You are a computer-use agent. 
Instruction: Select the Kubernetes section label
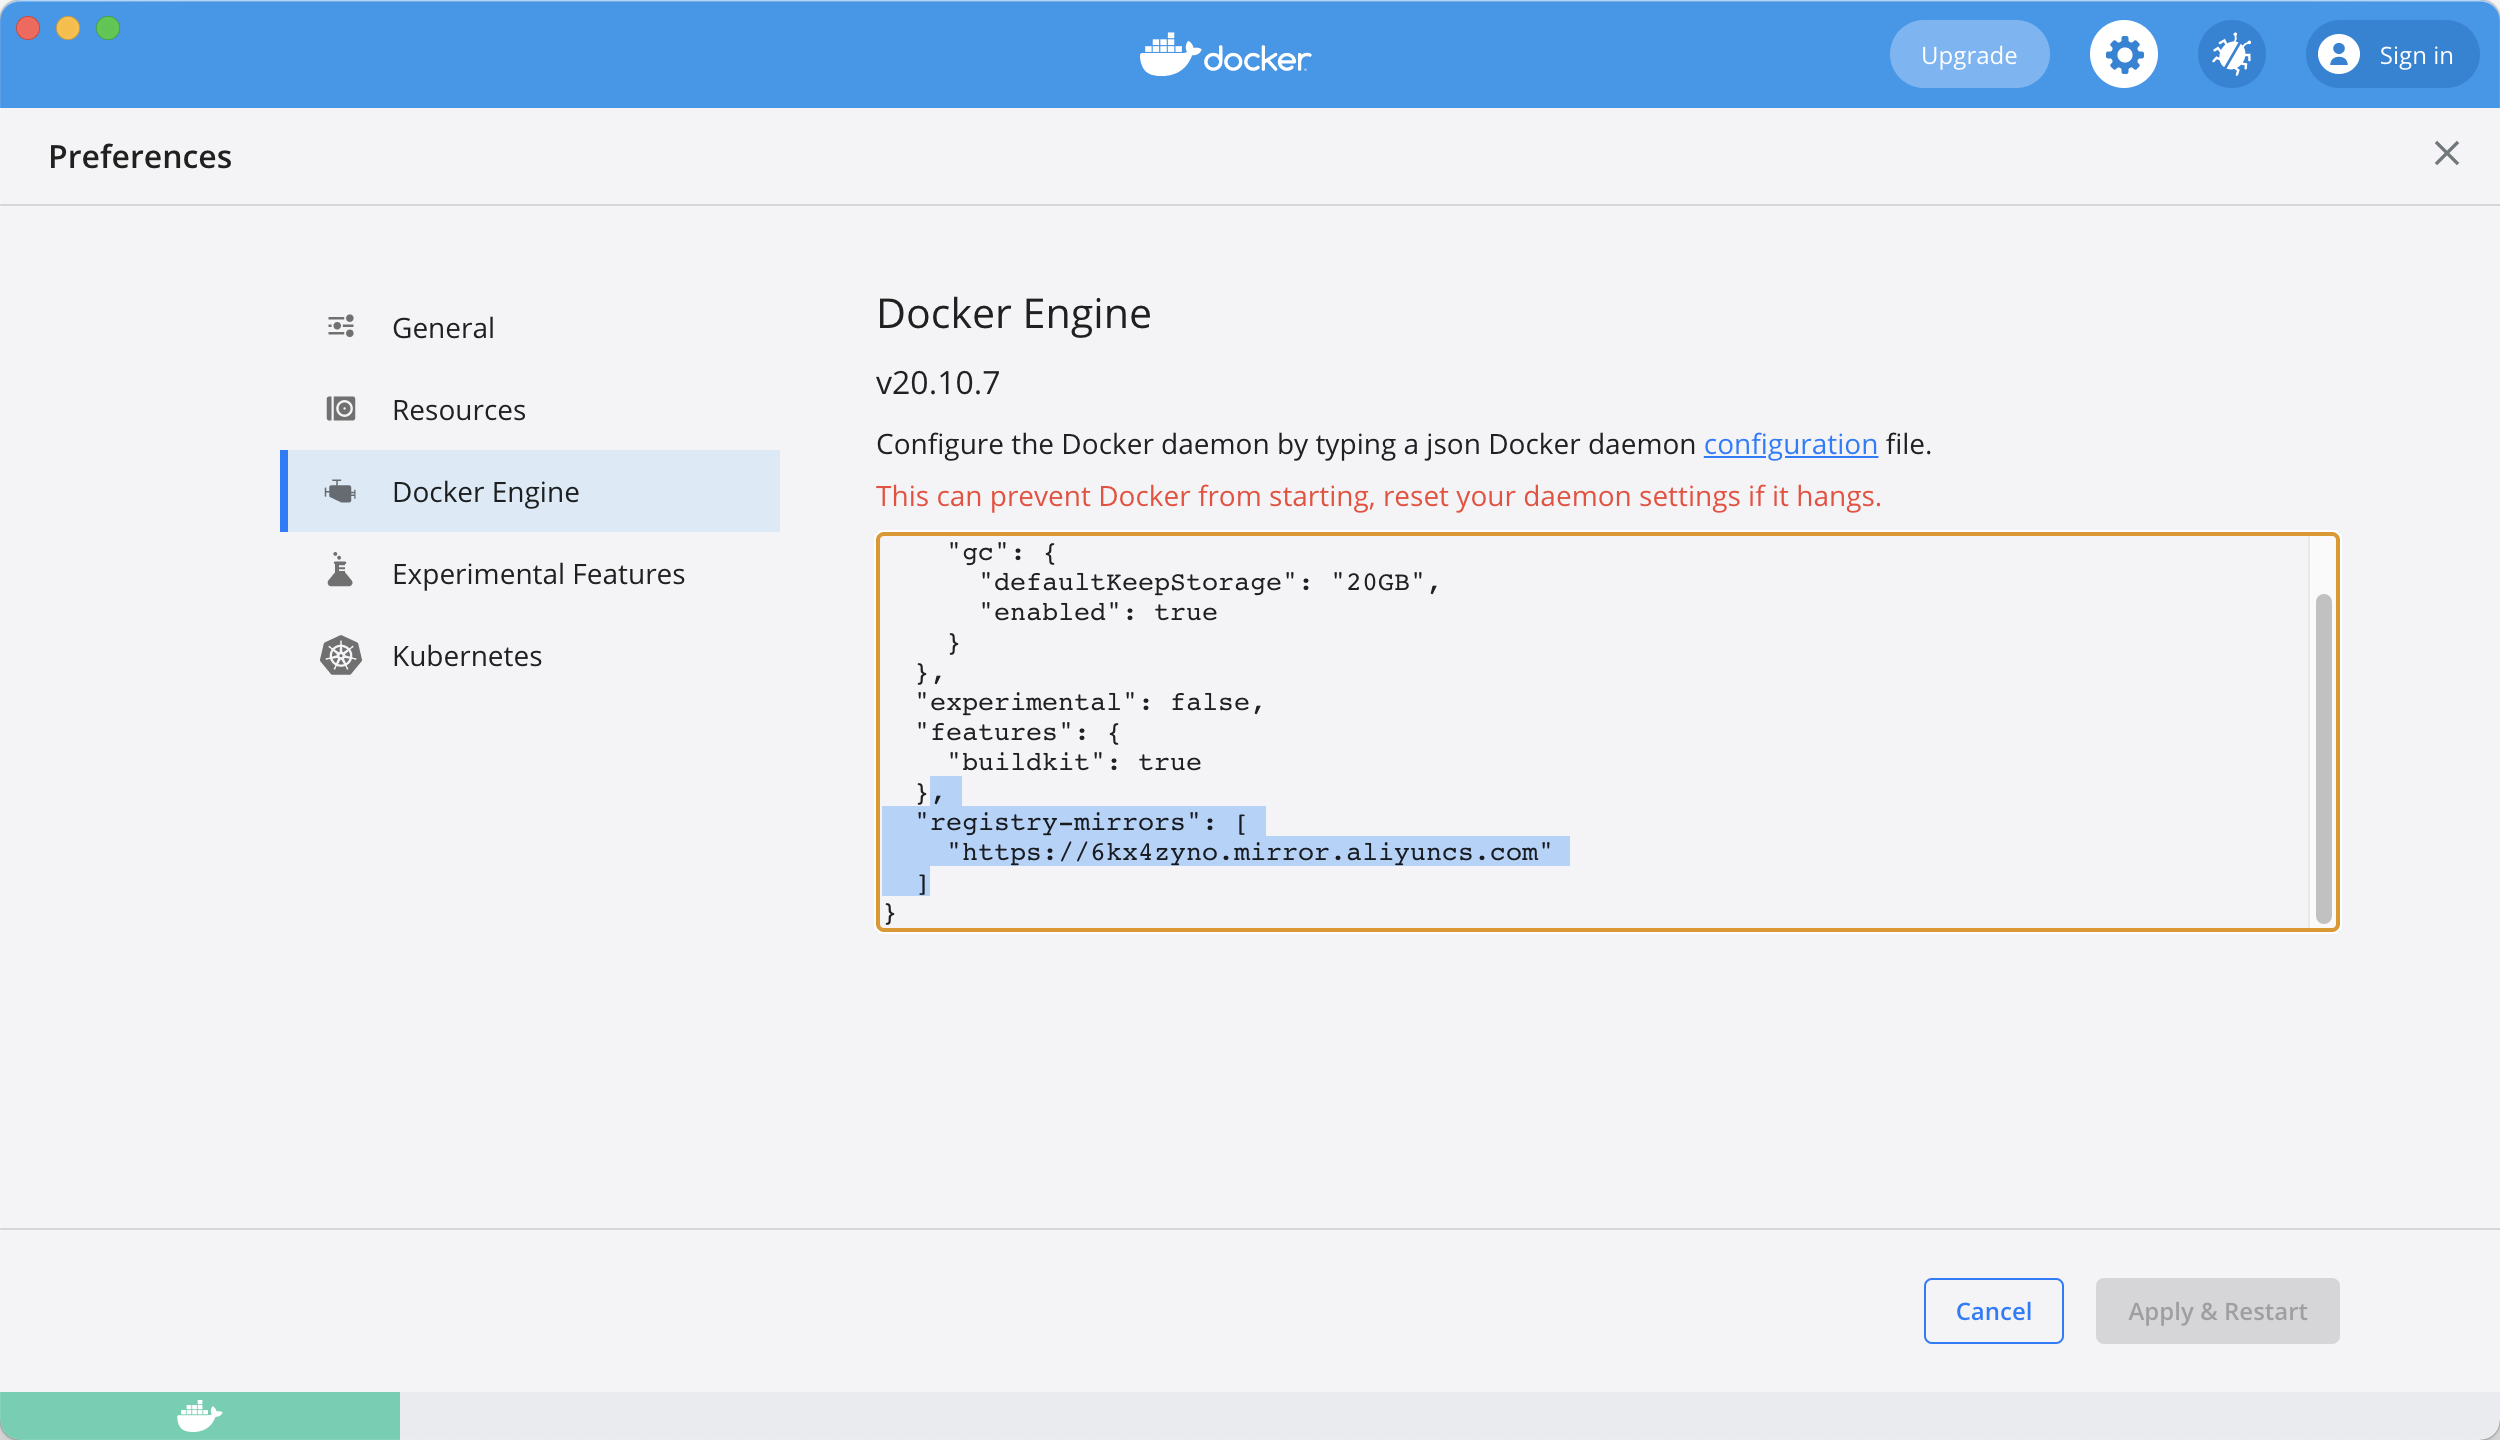tap(467, 656)
